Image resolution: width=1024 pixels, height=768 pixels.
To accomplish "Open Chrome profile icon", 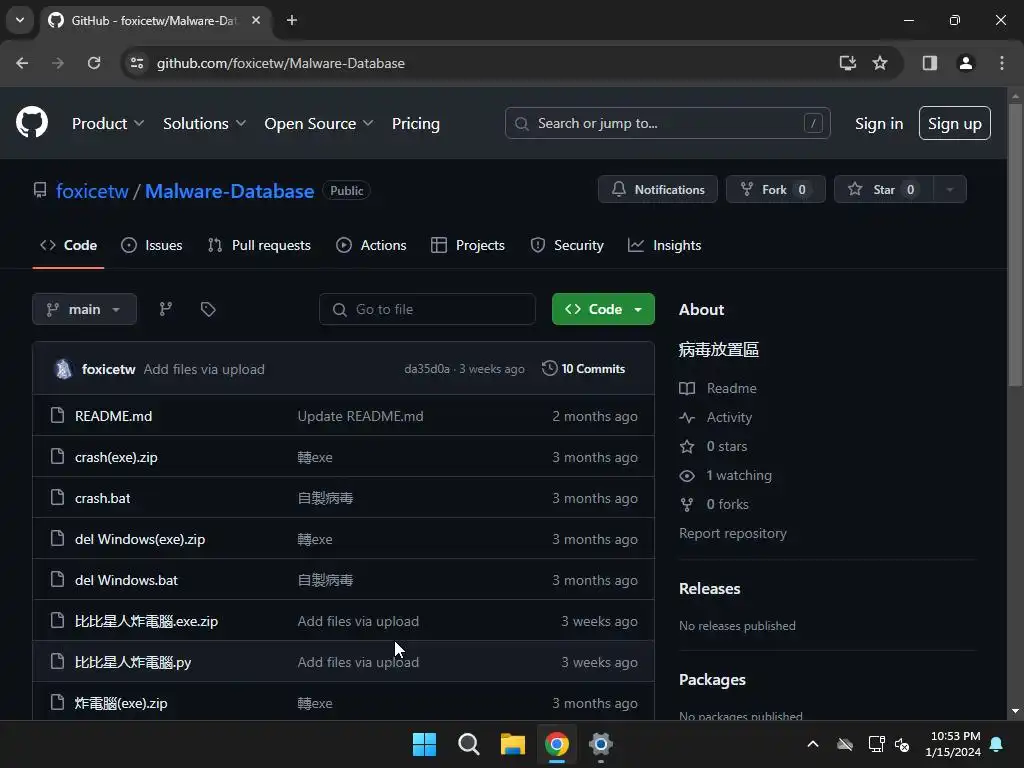I will 965,63.
